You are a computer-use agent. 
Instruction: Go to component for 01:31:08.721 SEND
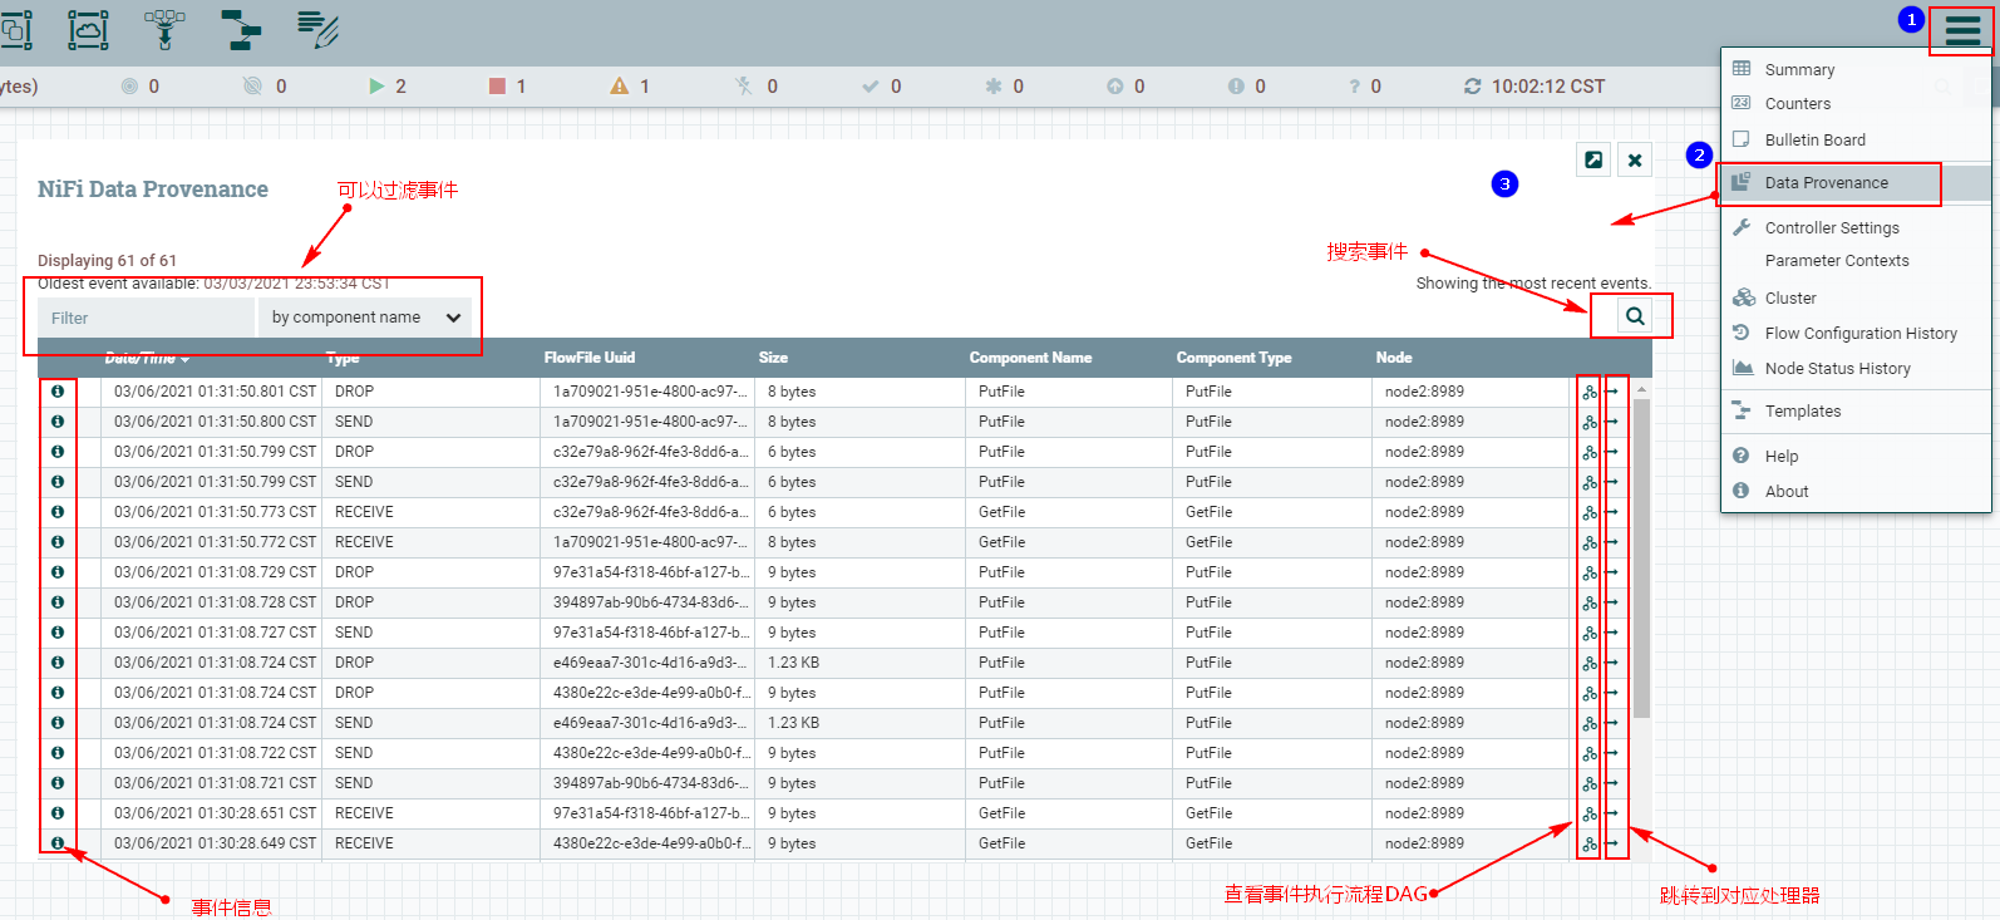click(1611, 783)
